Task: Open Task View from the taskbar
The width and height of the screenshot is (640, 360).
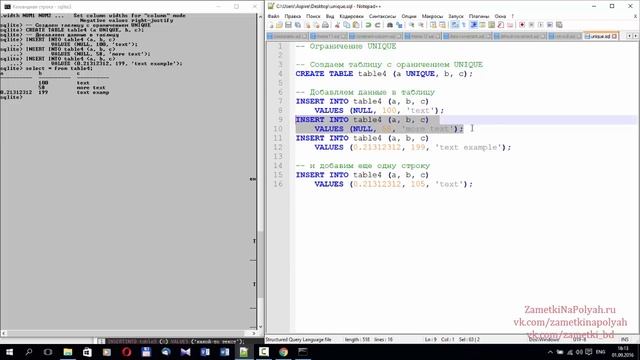Action: 48,352
